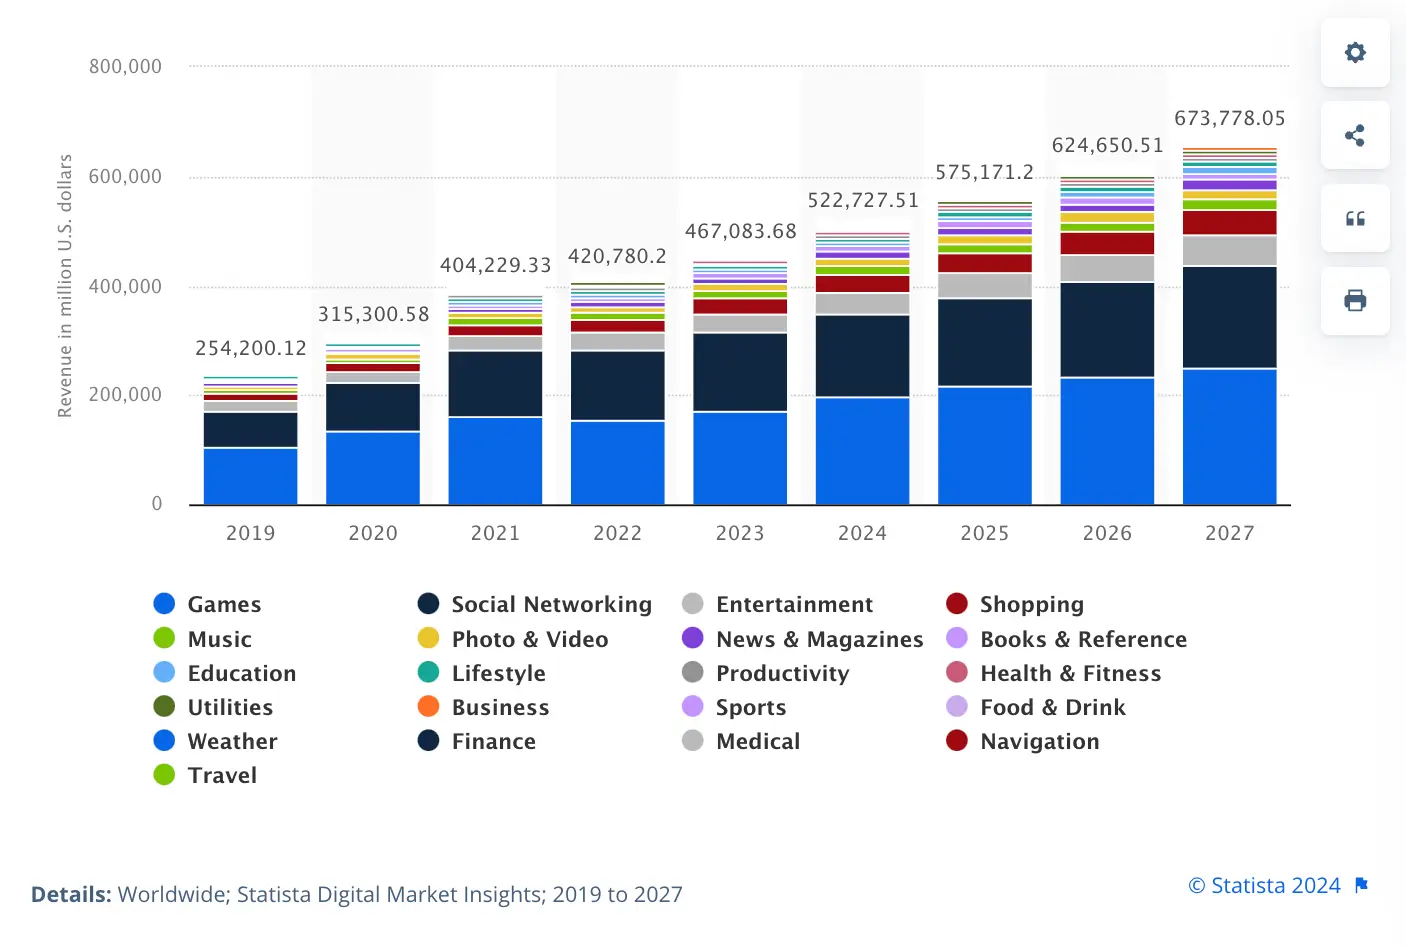Click the 2019 Games bar segment

tap(250, 475)
